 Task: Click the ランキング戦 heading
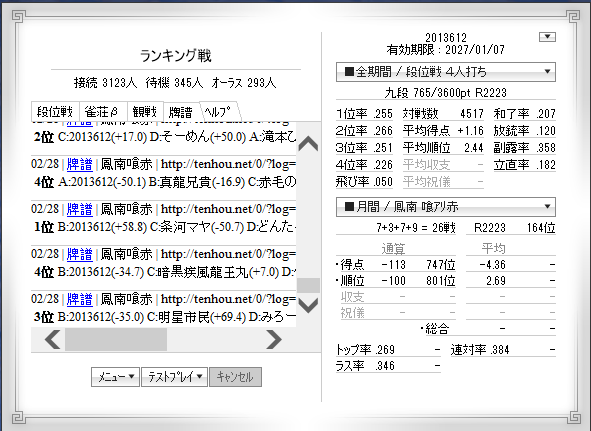[176, 56]
